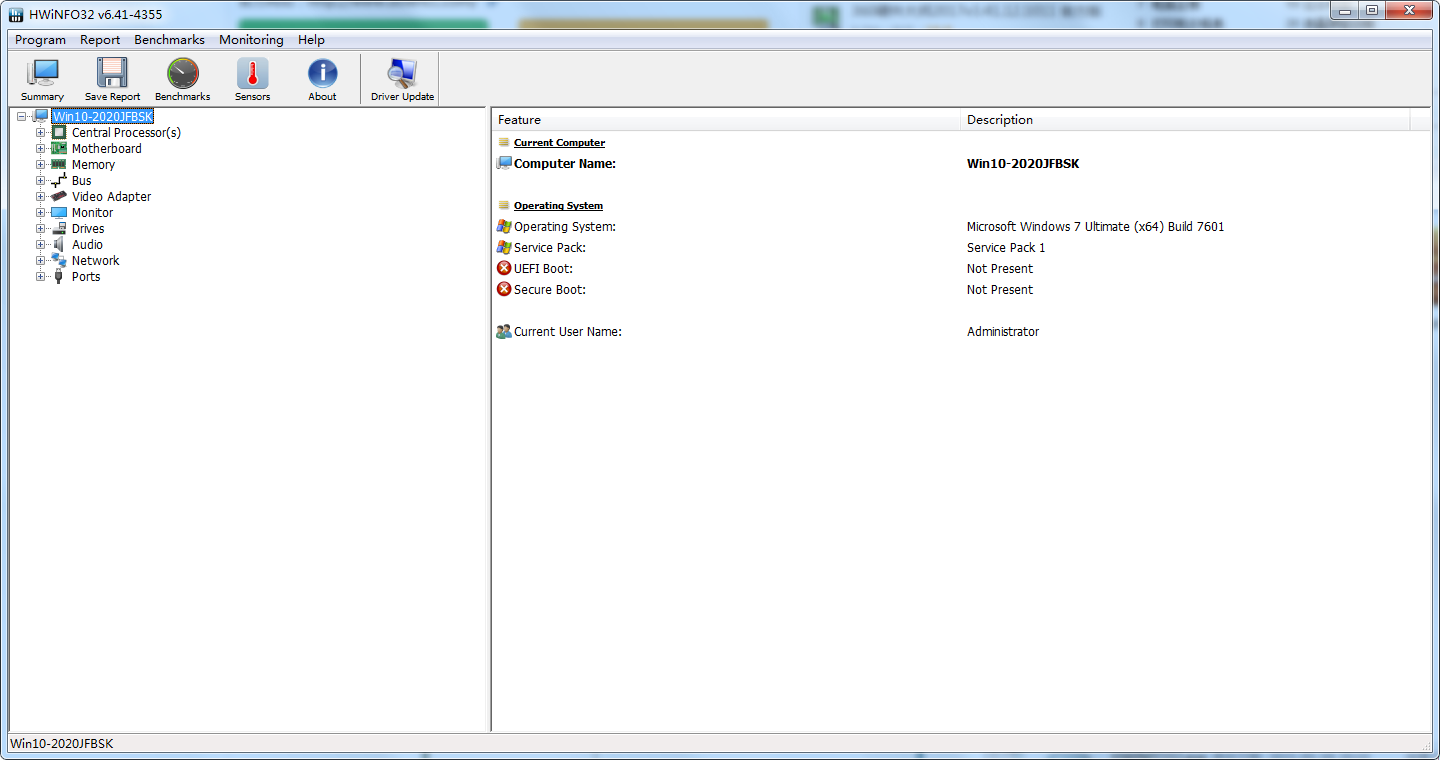The height and width of the screenshot is (760, 1440).
Task: Click the Central Processor(s) chip icon
Action: pyautogui.click(x=59, y=132)
